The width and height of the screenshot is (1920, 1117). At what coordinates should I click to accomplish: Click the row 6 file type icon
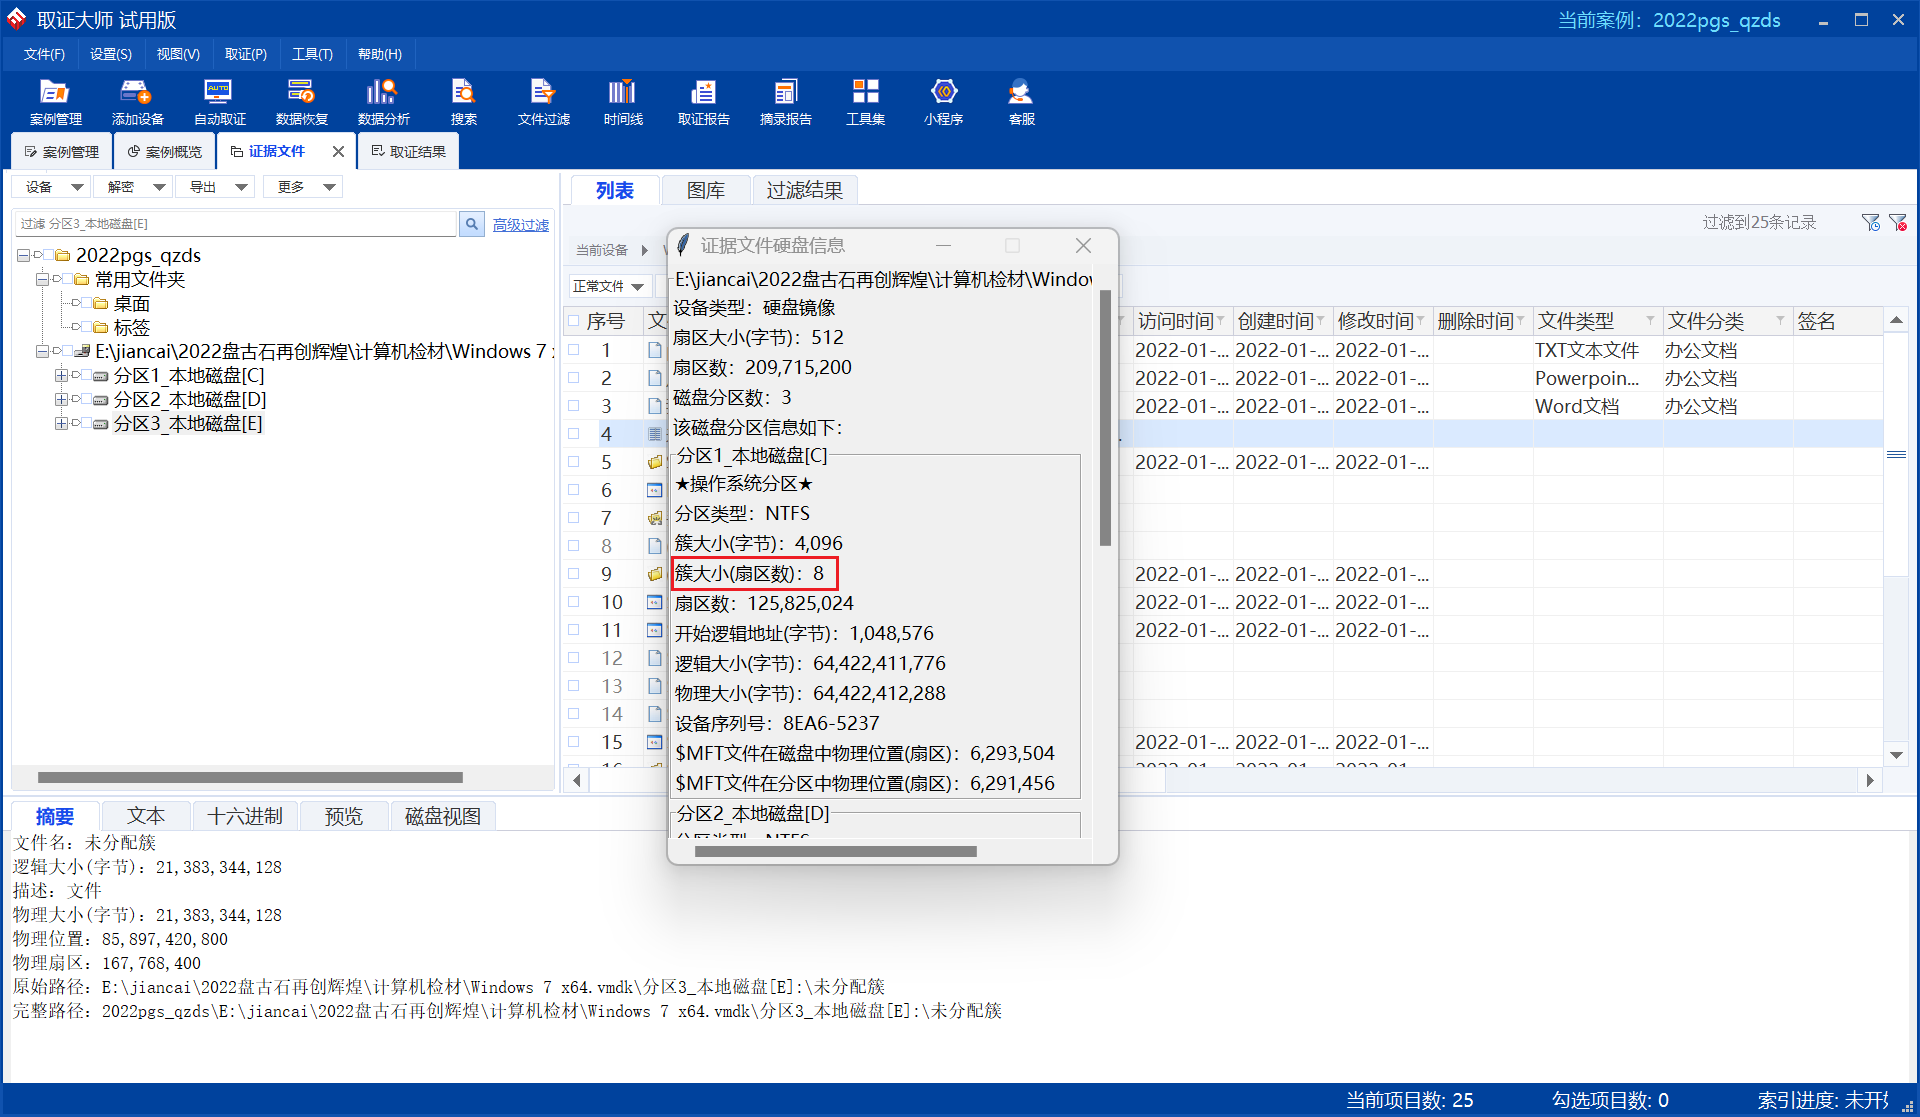pyautogui.click(x=654, y=490)
